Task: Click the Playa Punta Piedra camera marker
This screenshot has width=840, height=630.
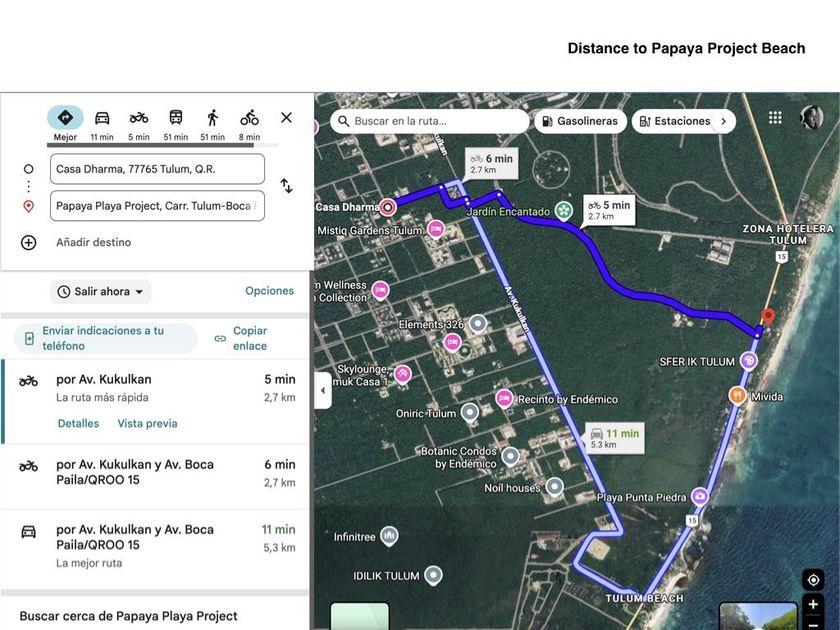Action: 700,497
